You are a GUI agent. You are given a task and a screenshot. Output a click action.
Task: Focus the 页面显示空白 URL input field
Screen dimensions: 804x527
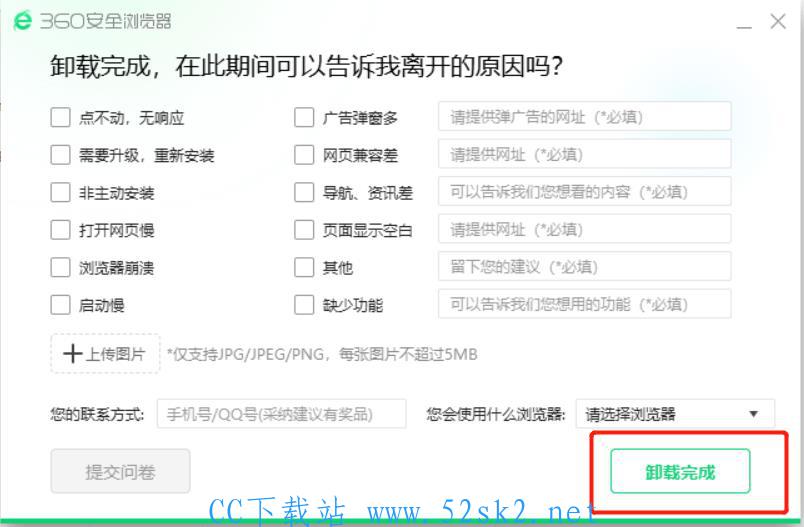585,229
